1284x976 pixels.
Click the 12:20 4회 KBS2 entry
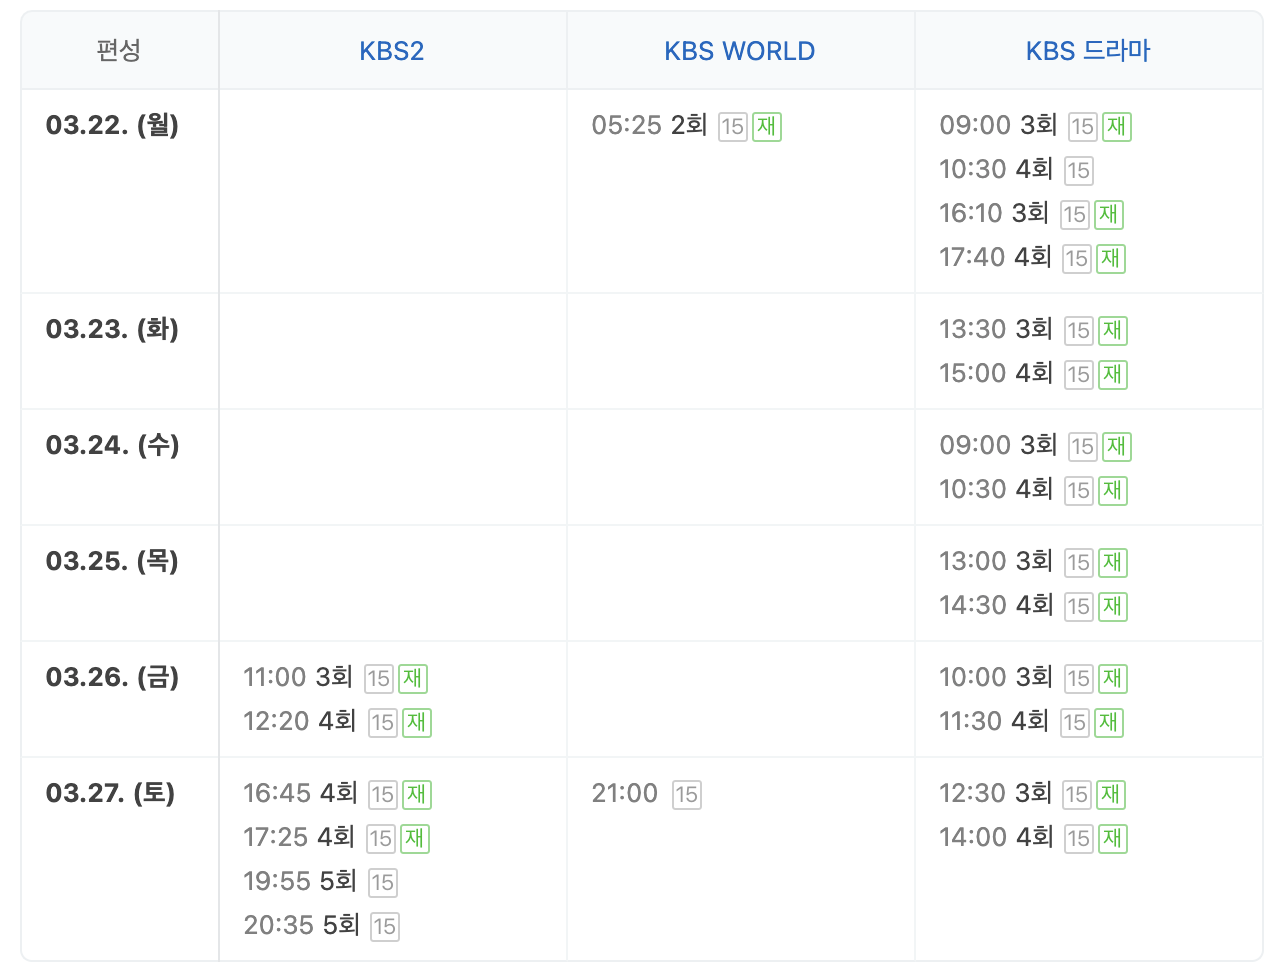(300, 721)
